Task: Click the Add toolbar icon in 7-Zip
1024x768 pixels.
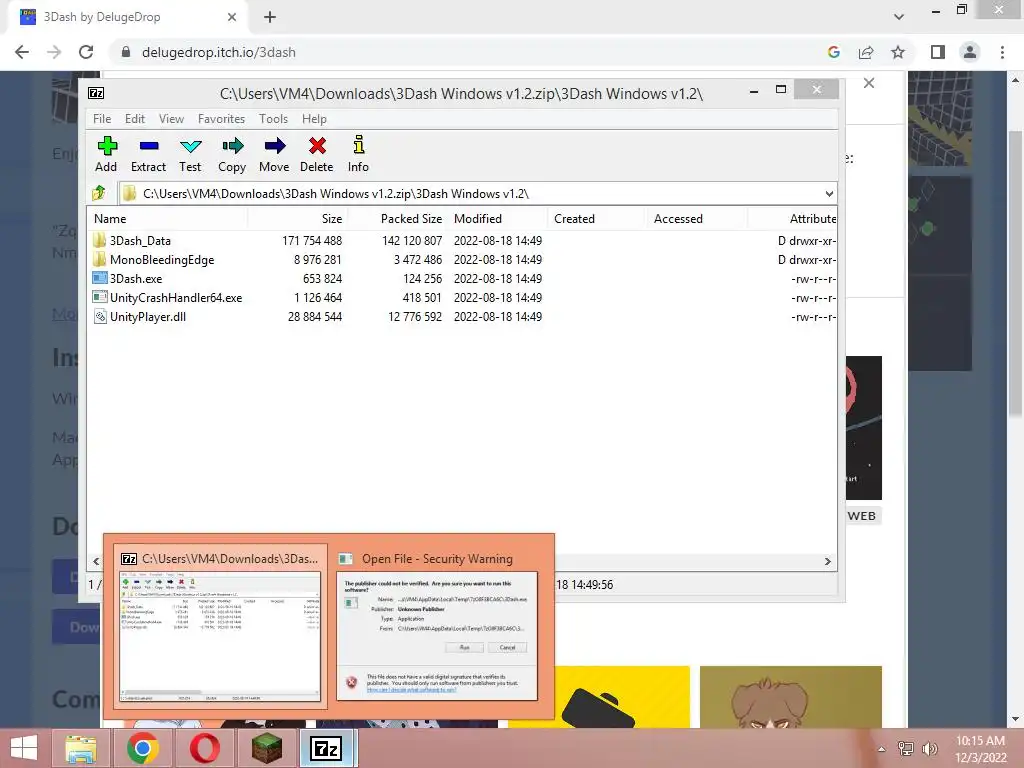Action: tap(106, 146)
